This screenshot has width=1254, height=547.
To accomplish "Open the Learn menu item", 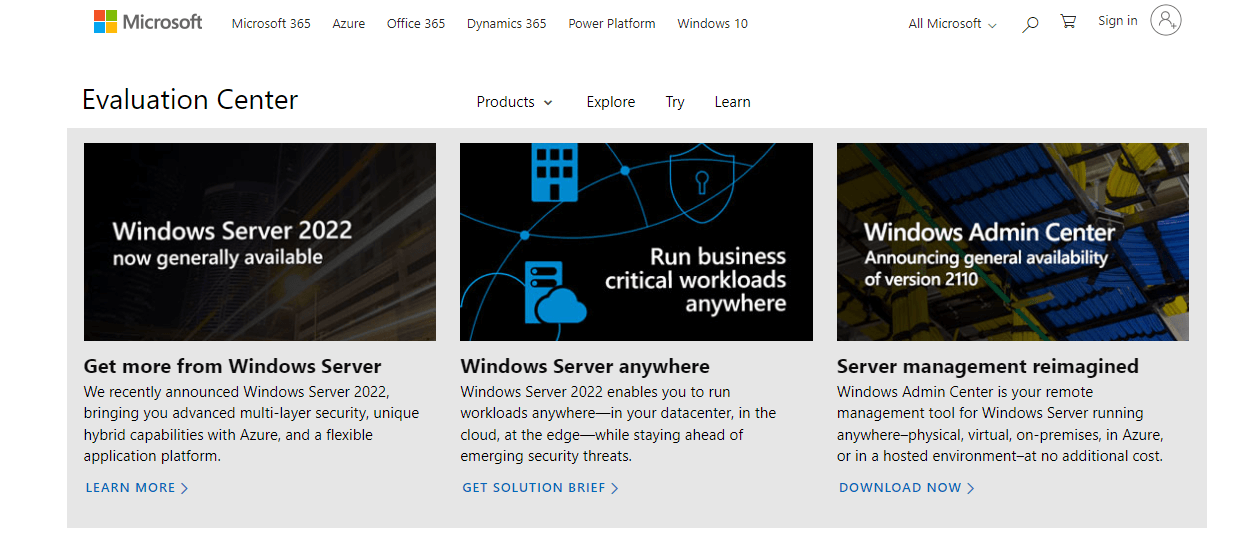I will (732, 102).
